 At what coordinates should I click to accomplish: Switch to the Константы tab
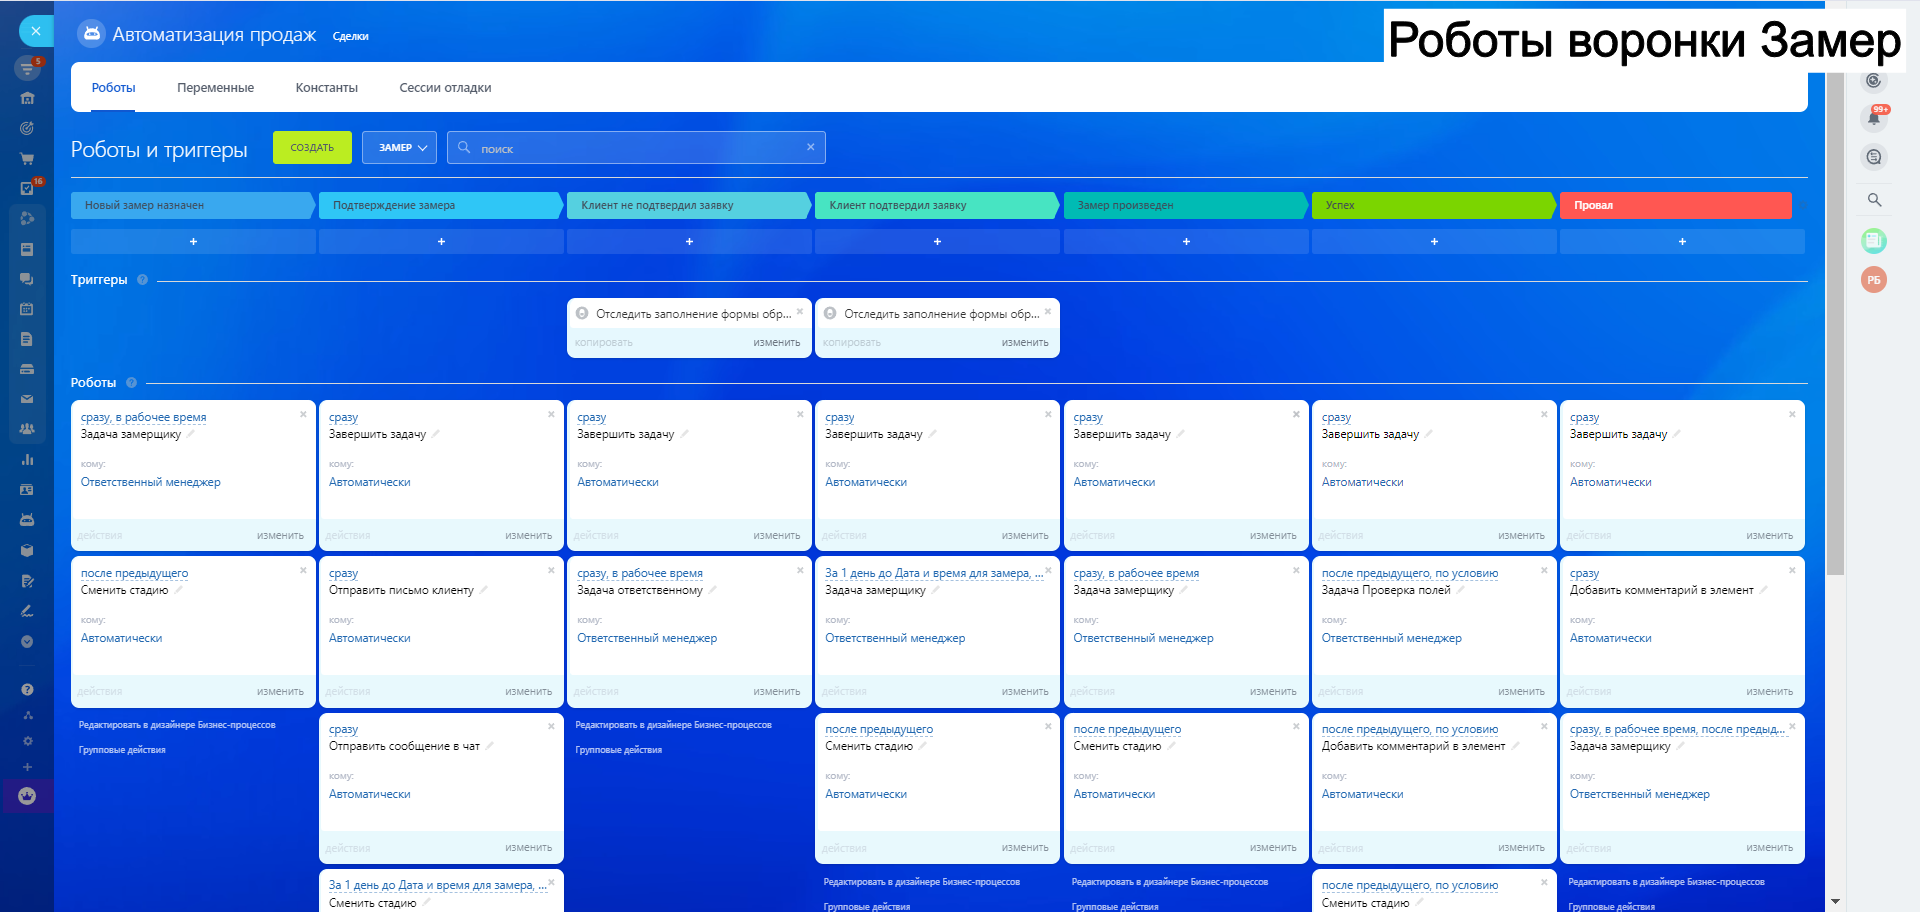[327, 88]
